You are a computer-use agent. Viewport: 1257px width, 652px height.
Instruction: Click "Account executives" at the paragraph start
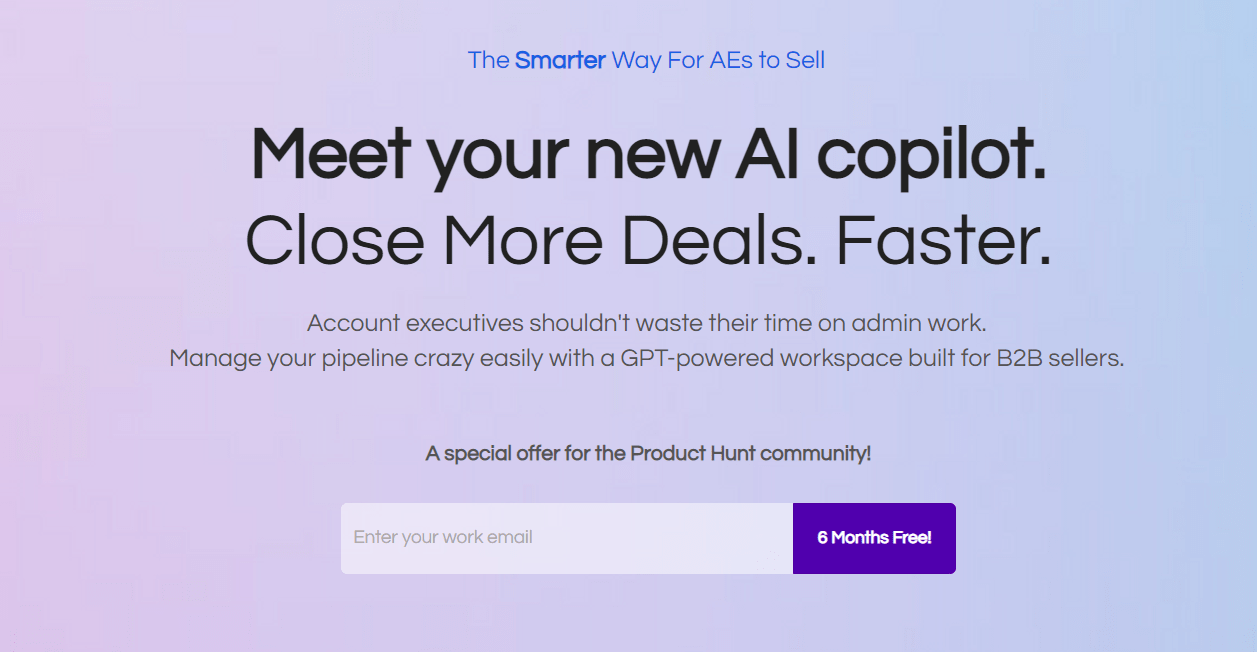415,323
